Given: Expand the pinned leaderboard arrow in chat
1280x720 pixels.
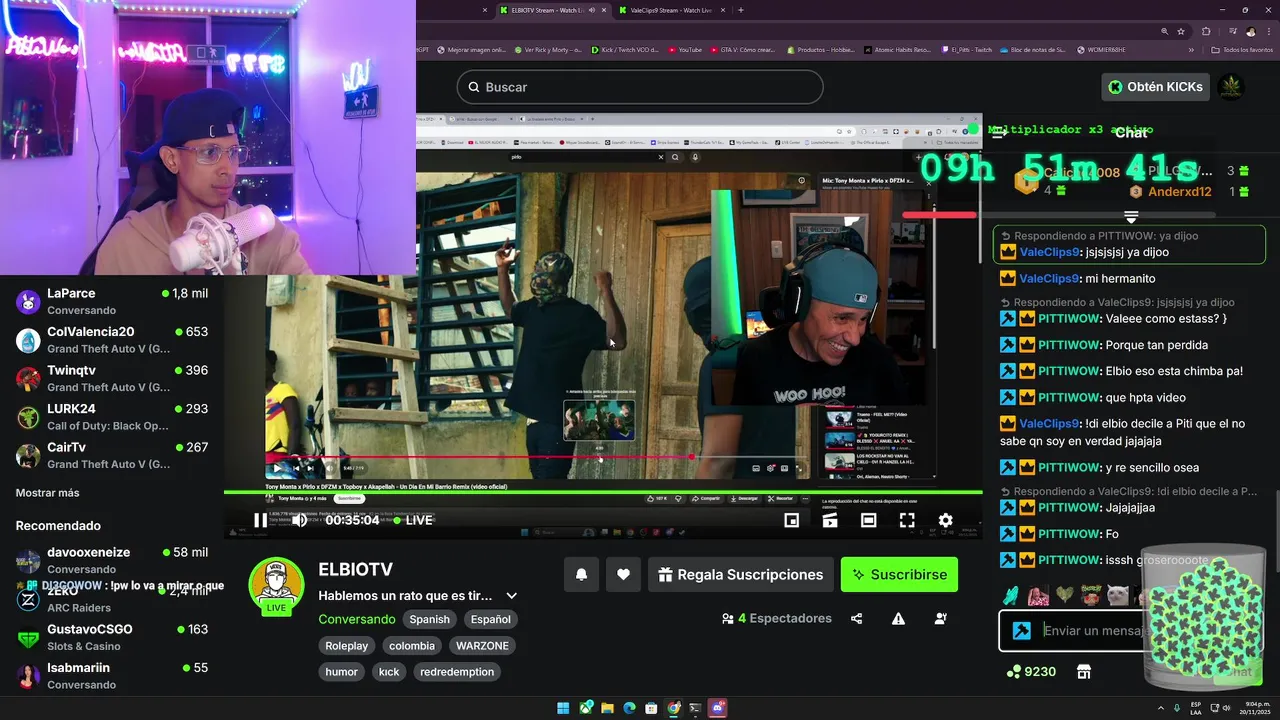Looking at the screenshot, I should [1131, 217].
